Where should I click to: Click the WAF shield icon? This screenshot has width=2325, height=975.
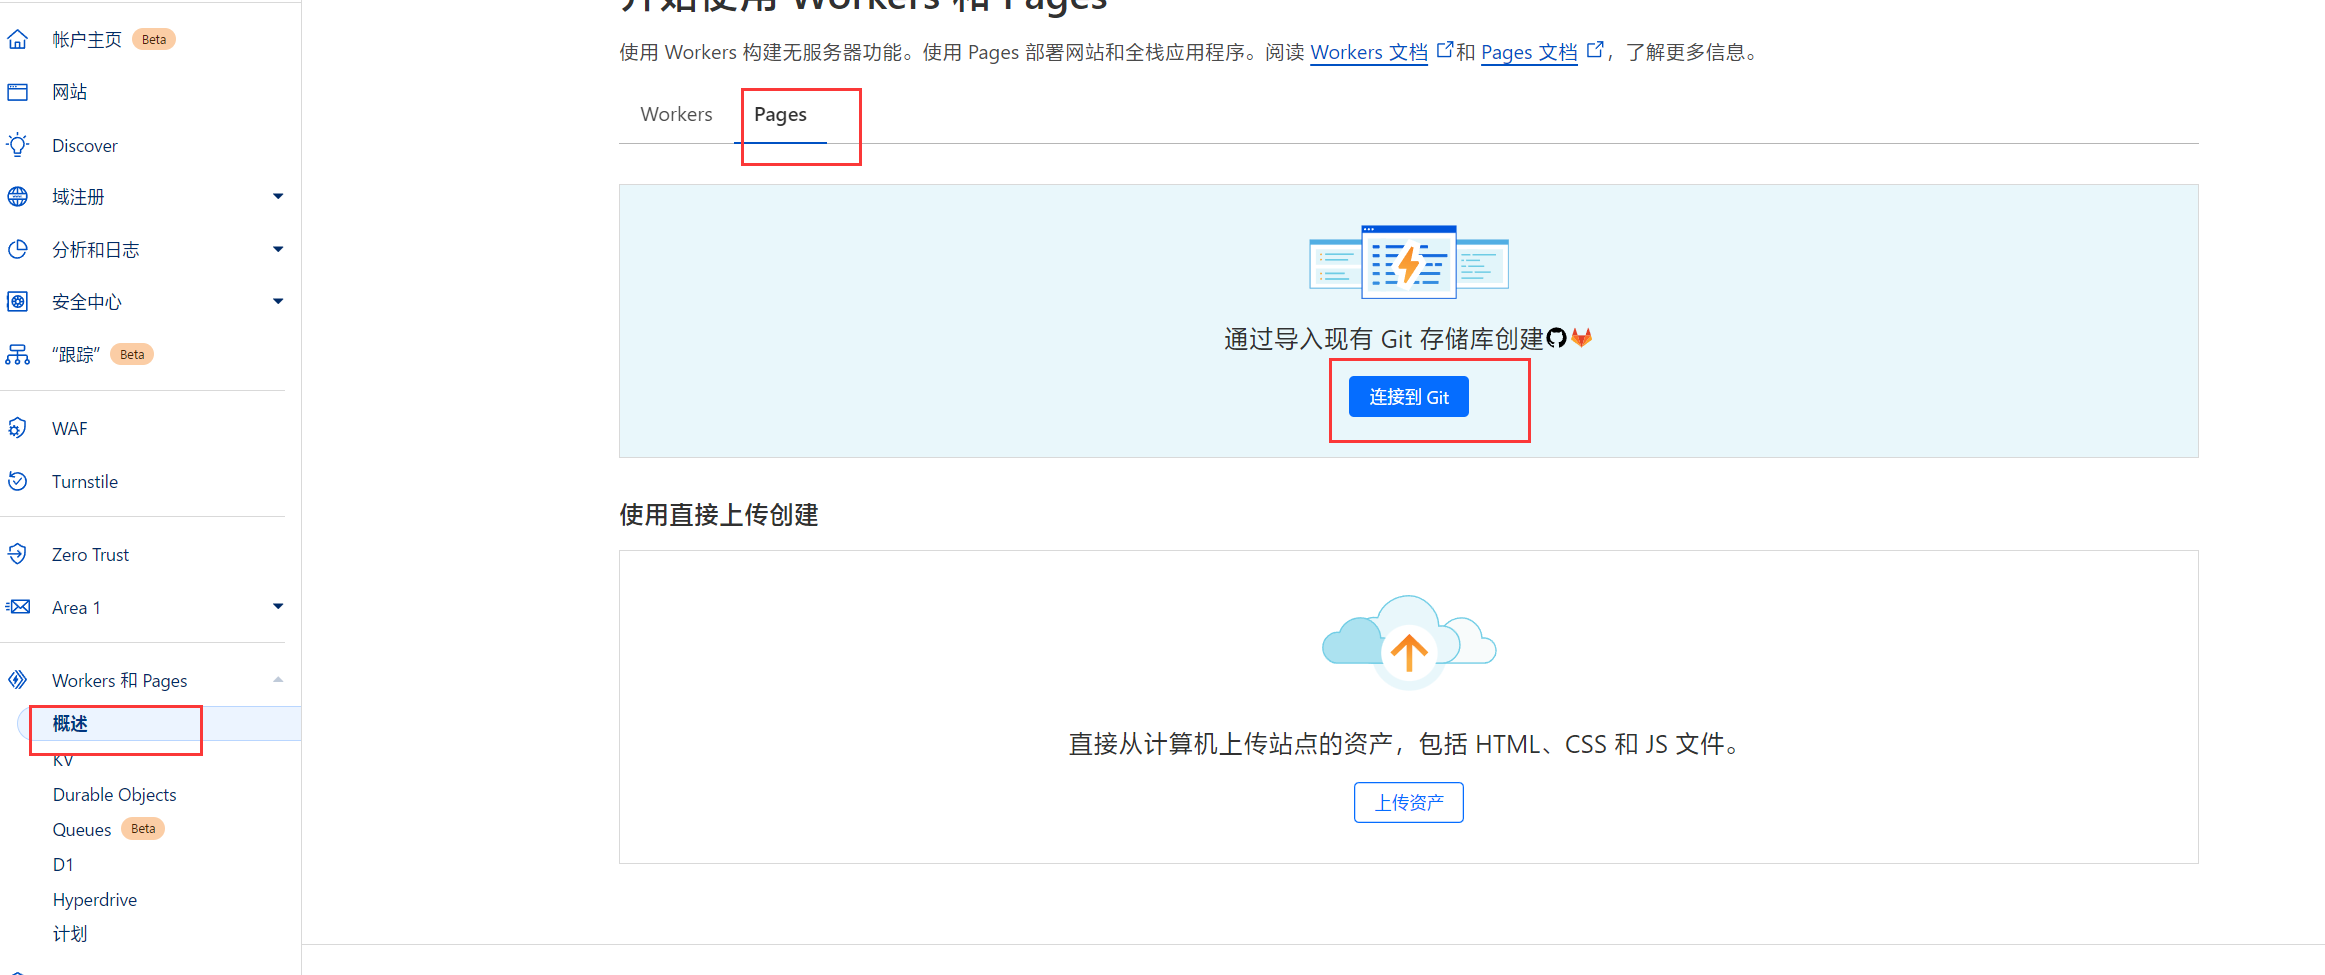(x=18, y=428)
